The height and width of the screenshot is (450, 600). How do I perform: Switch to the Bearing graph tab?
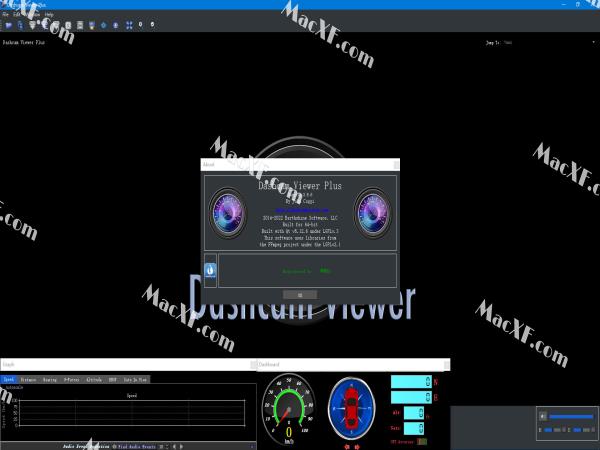50,380
